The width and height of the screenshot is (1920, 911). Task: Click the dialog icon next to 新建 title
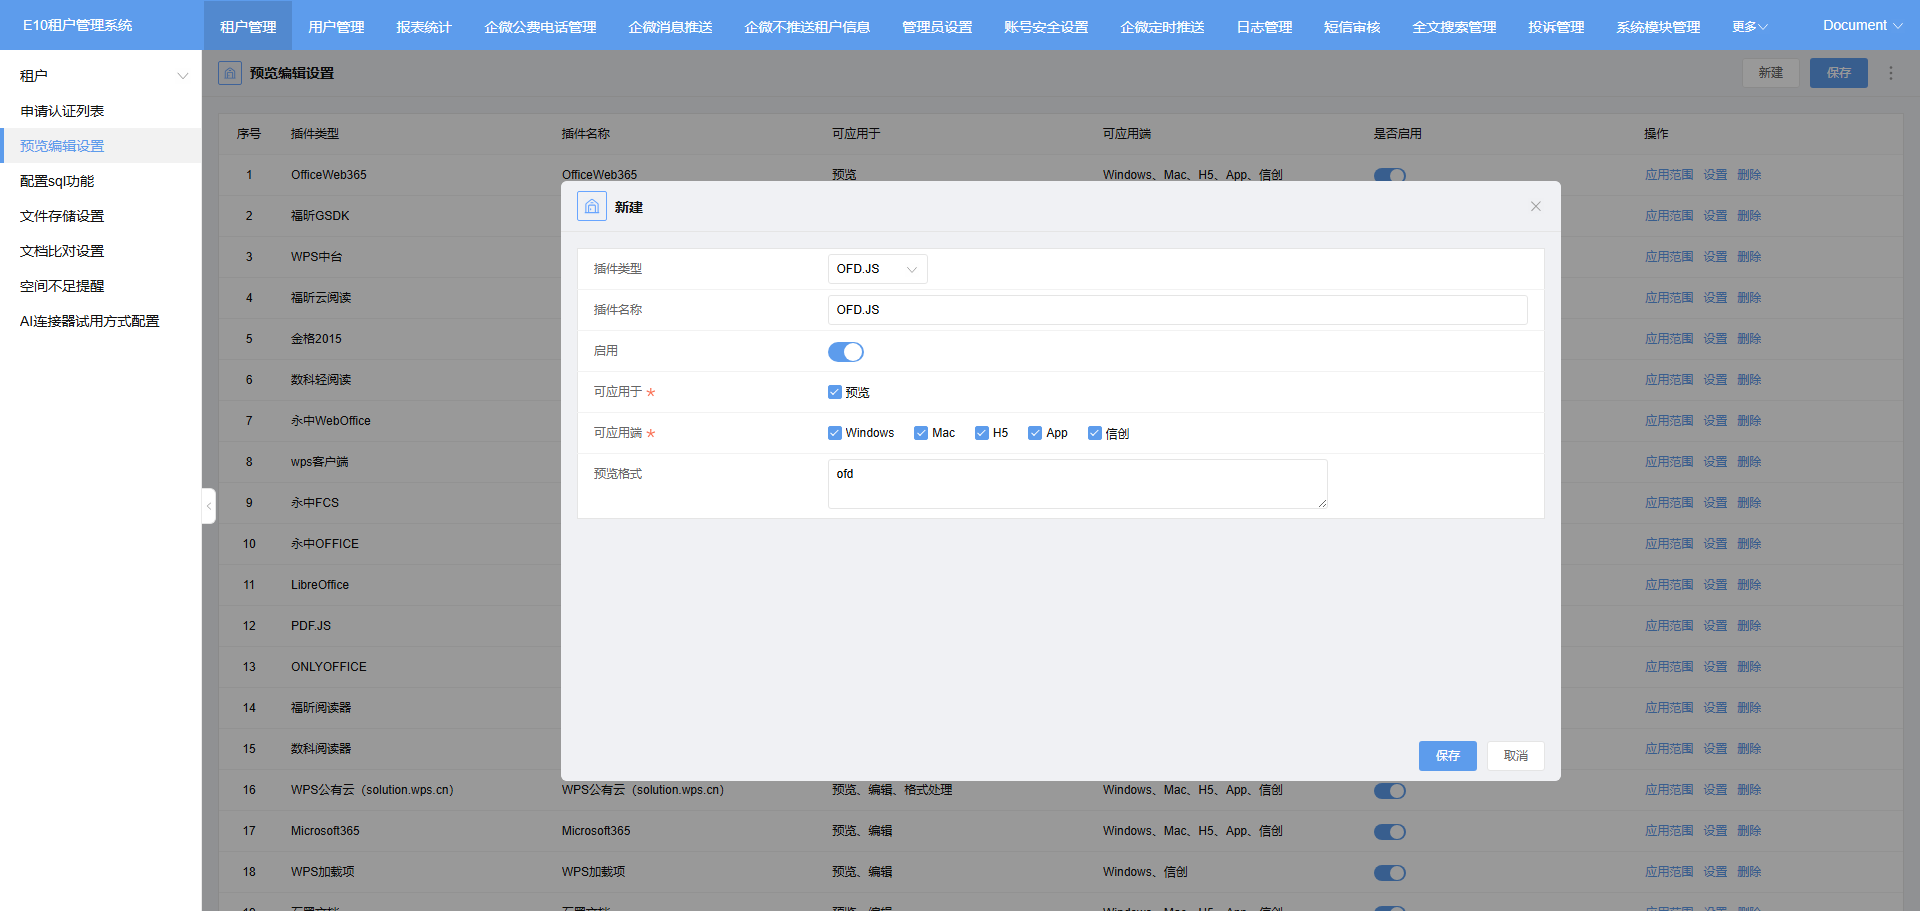tap(592, 206)
